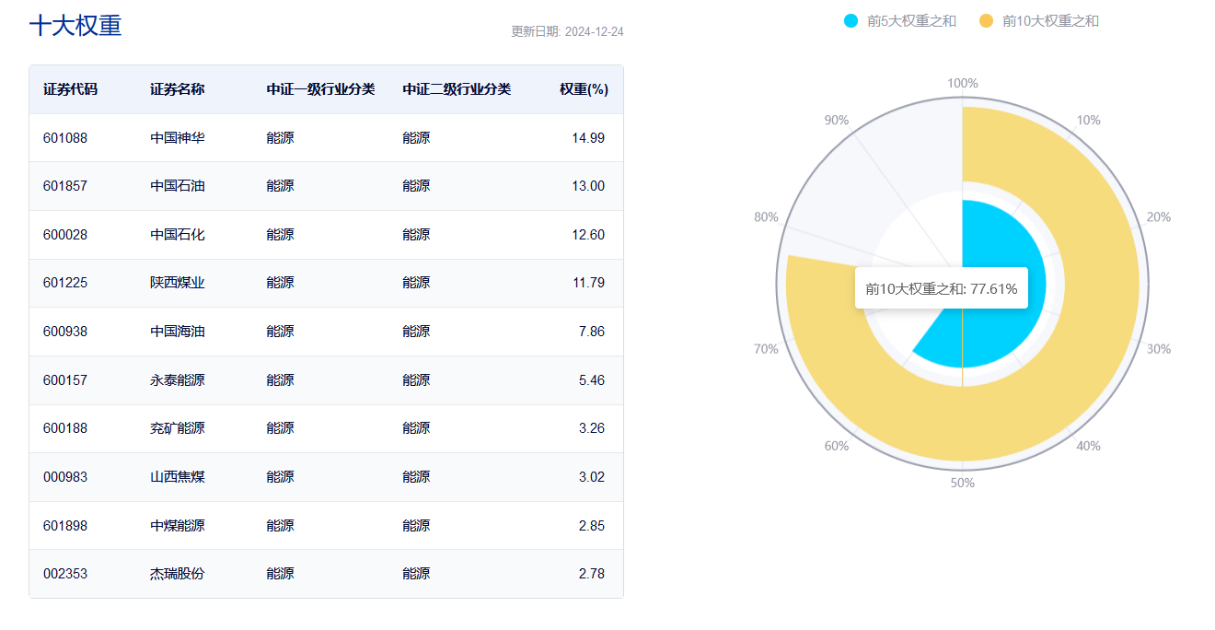Select stock name 永泰能源
Image resolution: width=1215 pixels, height=630 pixels.
pos(177,380)
